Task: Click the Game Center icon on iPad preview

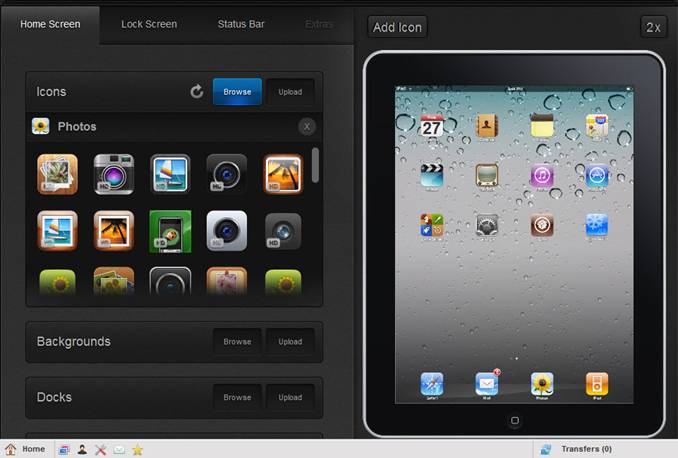Action: pos(432,225)
